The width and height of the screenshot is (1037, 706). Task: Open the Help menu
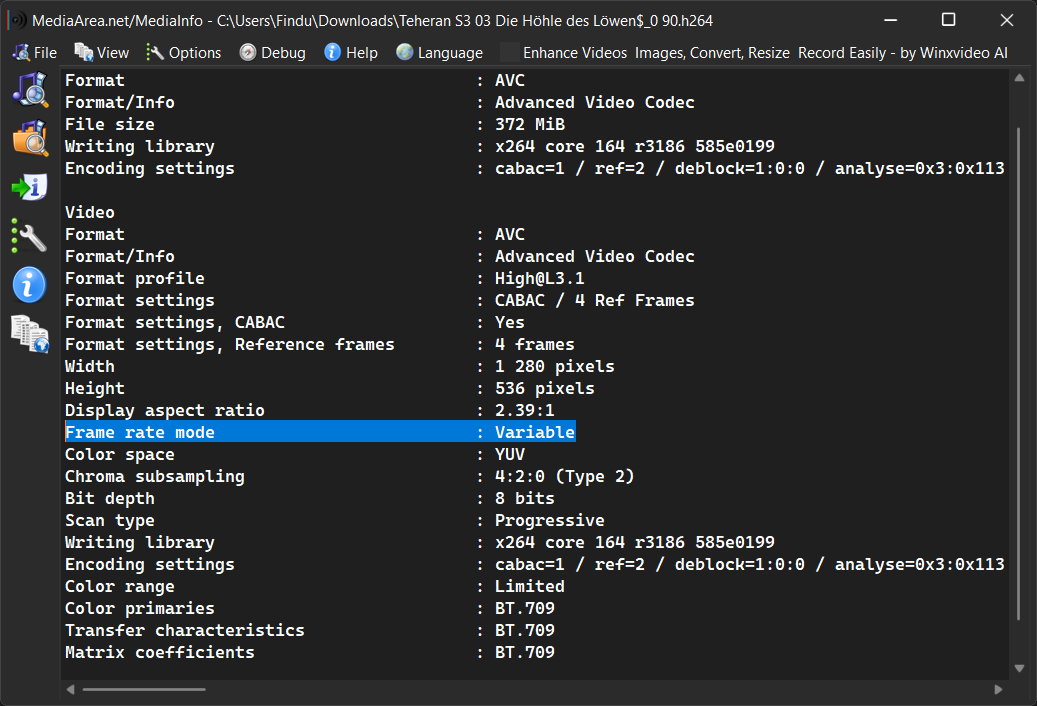[x=350, y=53]
